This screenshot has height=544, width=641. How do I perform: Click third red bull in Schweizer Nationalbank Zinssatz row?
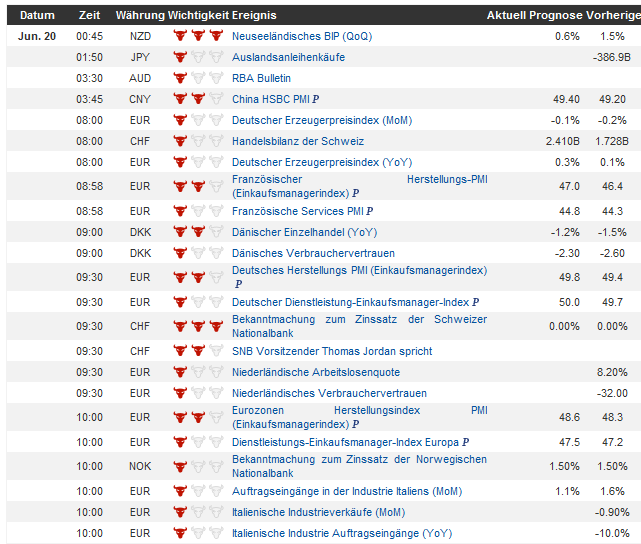click(x=216, y=326)
